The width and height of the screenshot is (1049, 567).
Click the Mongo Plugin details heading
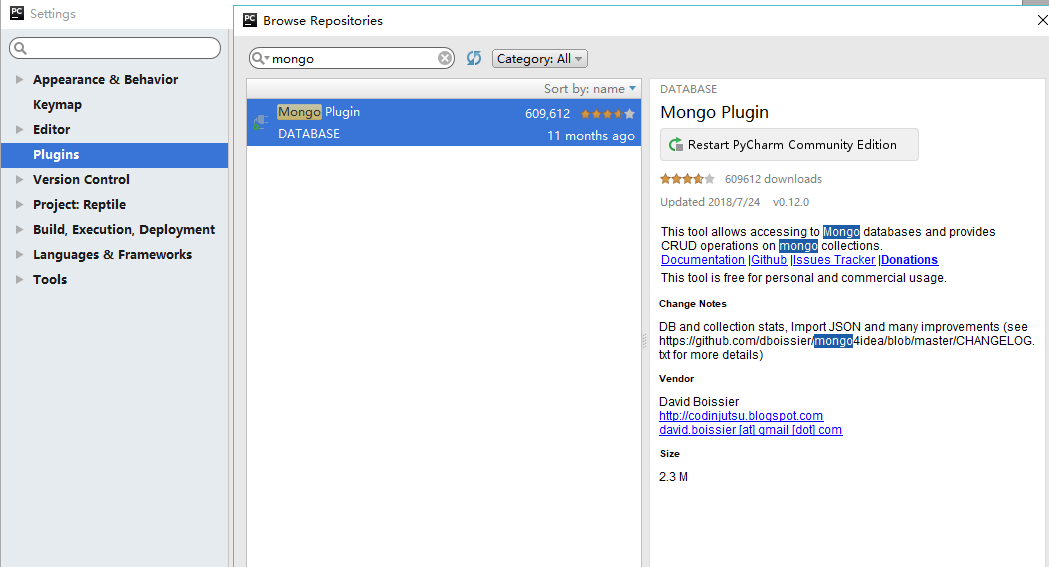pos(714,112)
